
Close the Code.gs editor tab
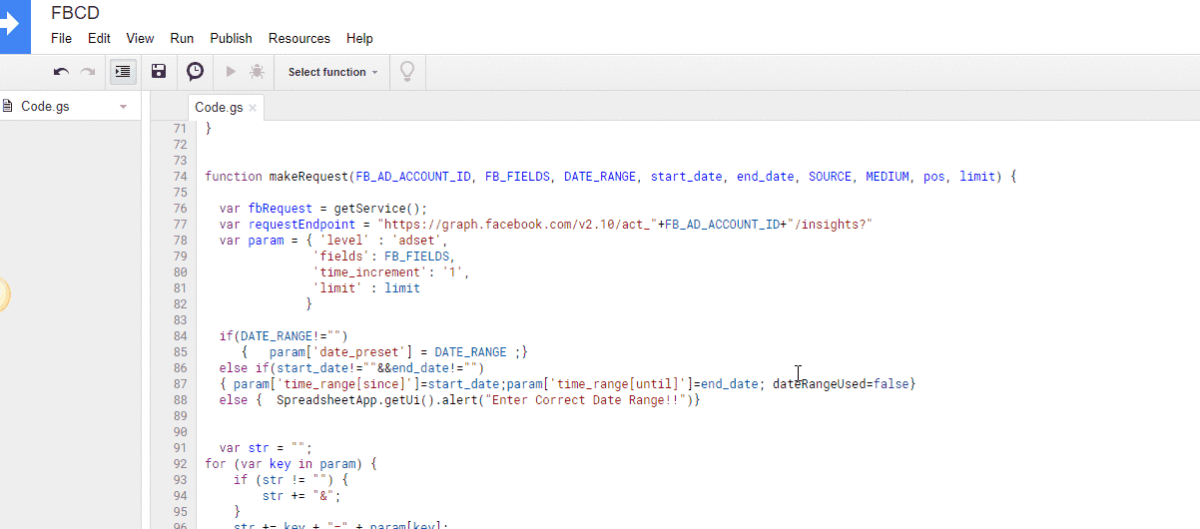click(x=253, y=108)
